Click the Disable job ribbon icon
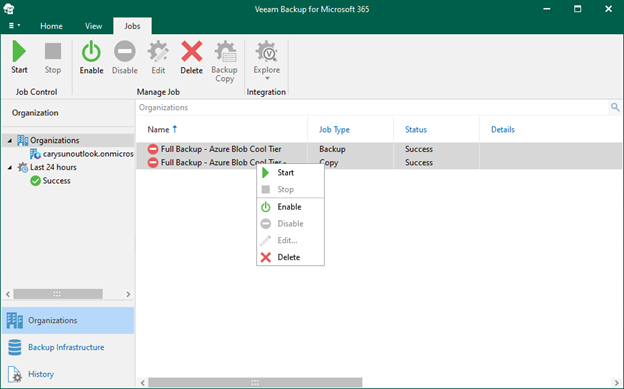This screenshot has height=389, width=624. pyautogui.click(x=125, y=51)
